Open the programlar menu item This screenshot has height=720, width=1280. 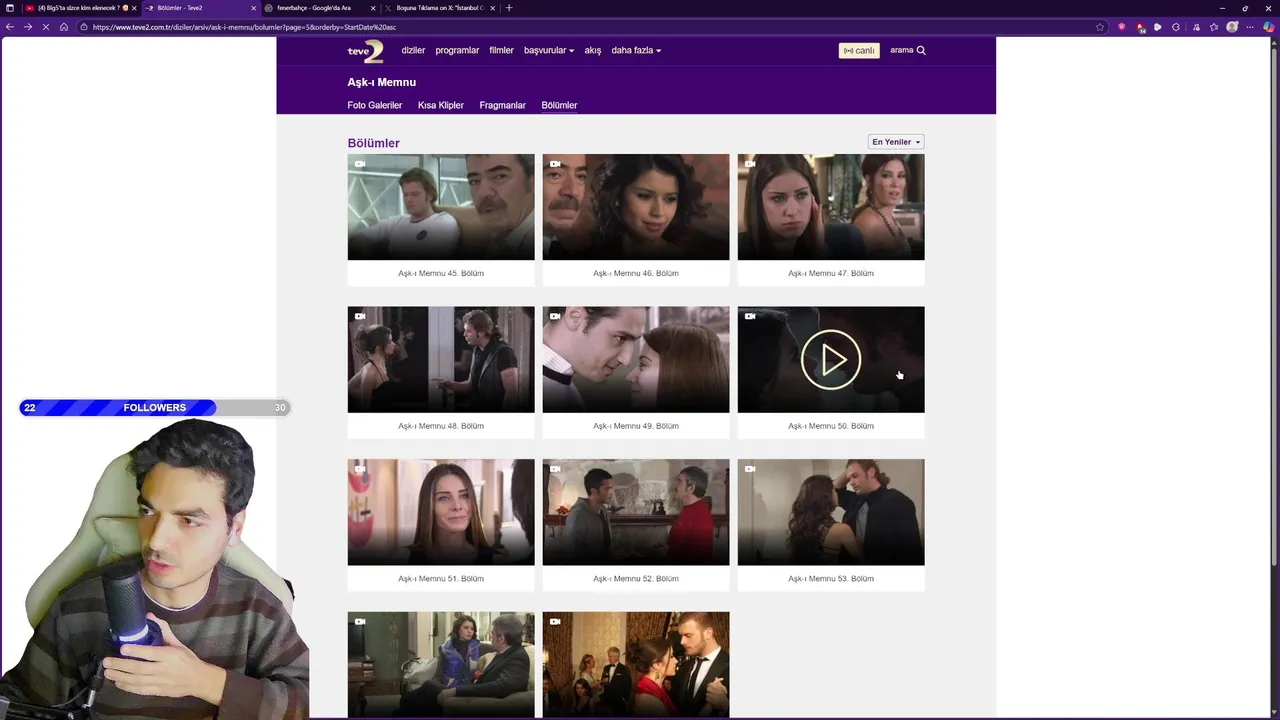[457, 50]
